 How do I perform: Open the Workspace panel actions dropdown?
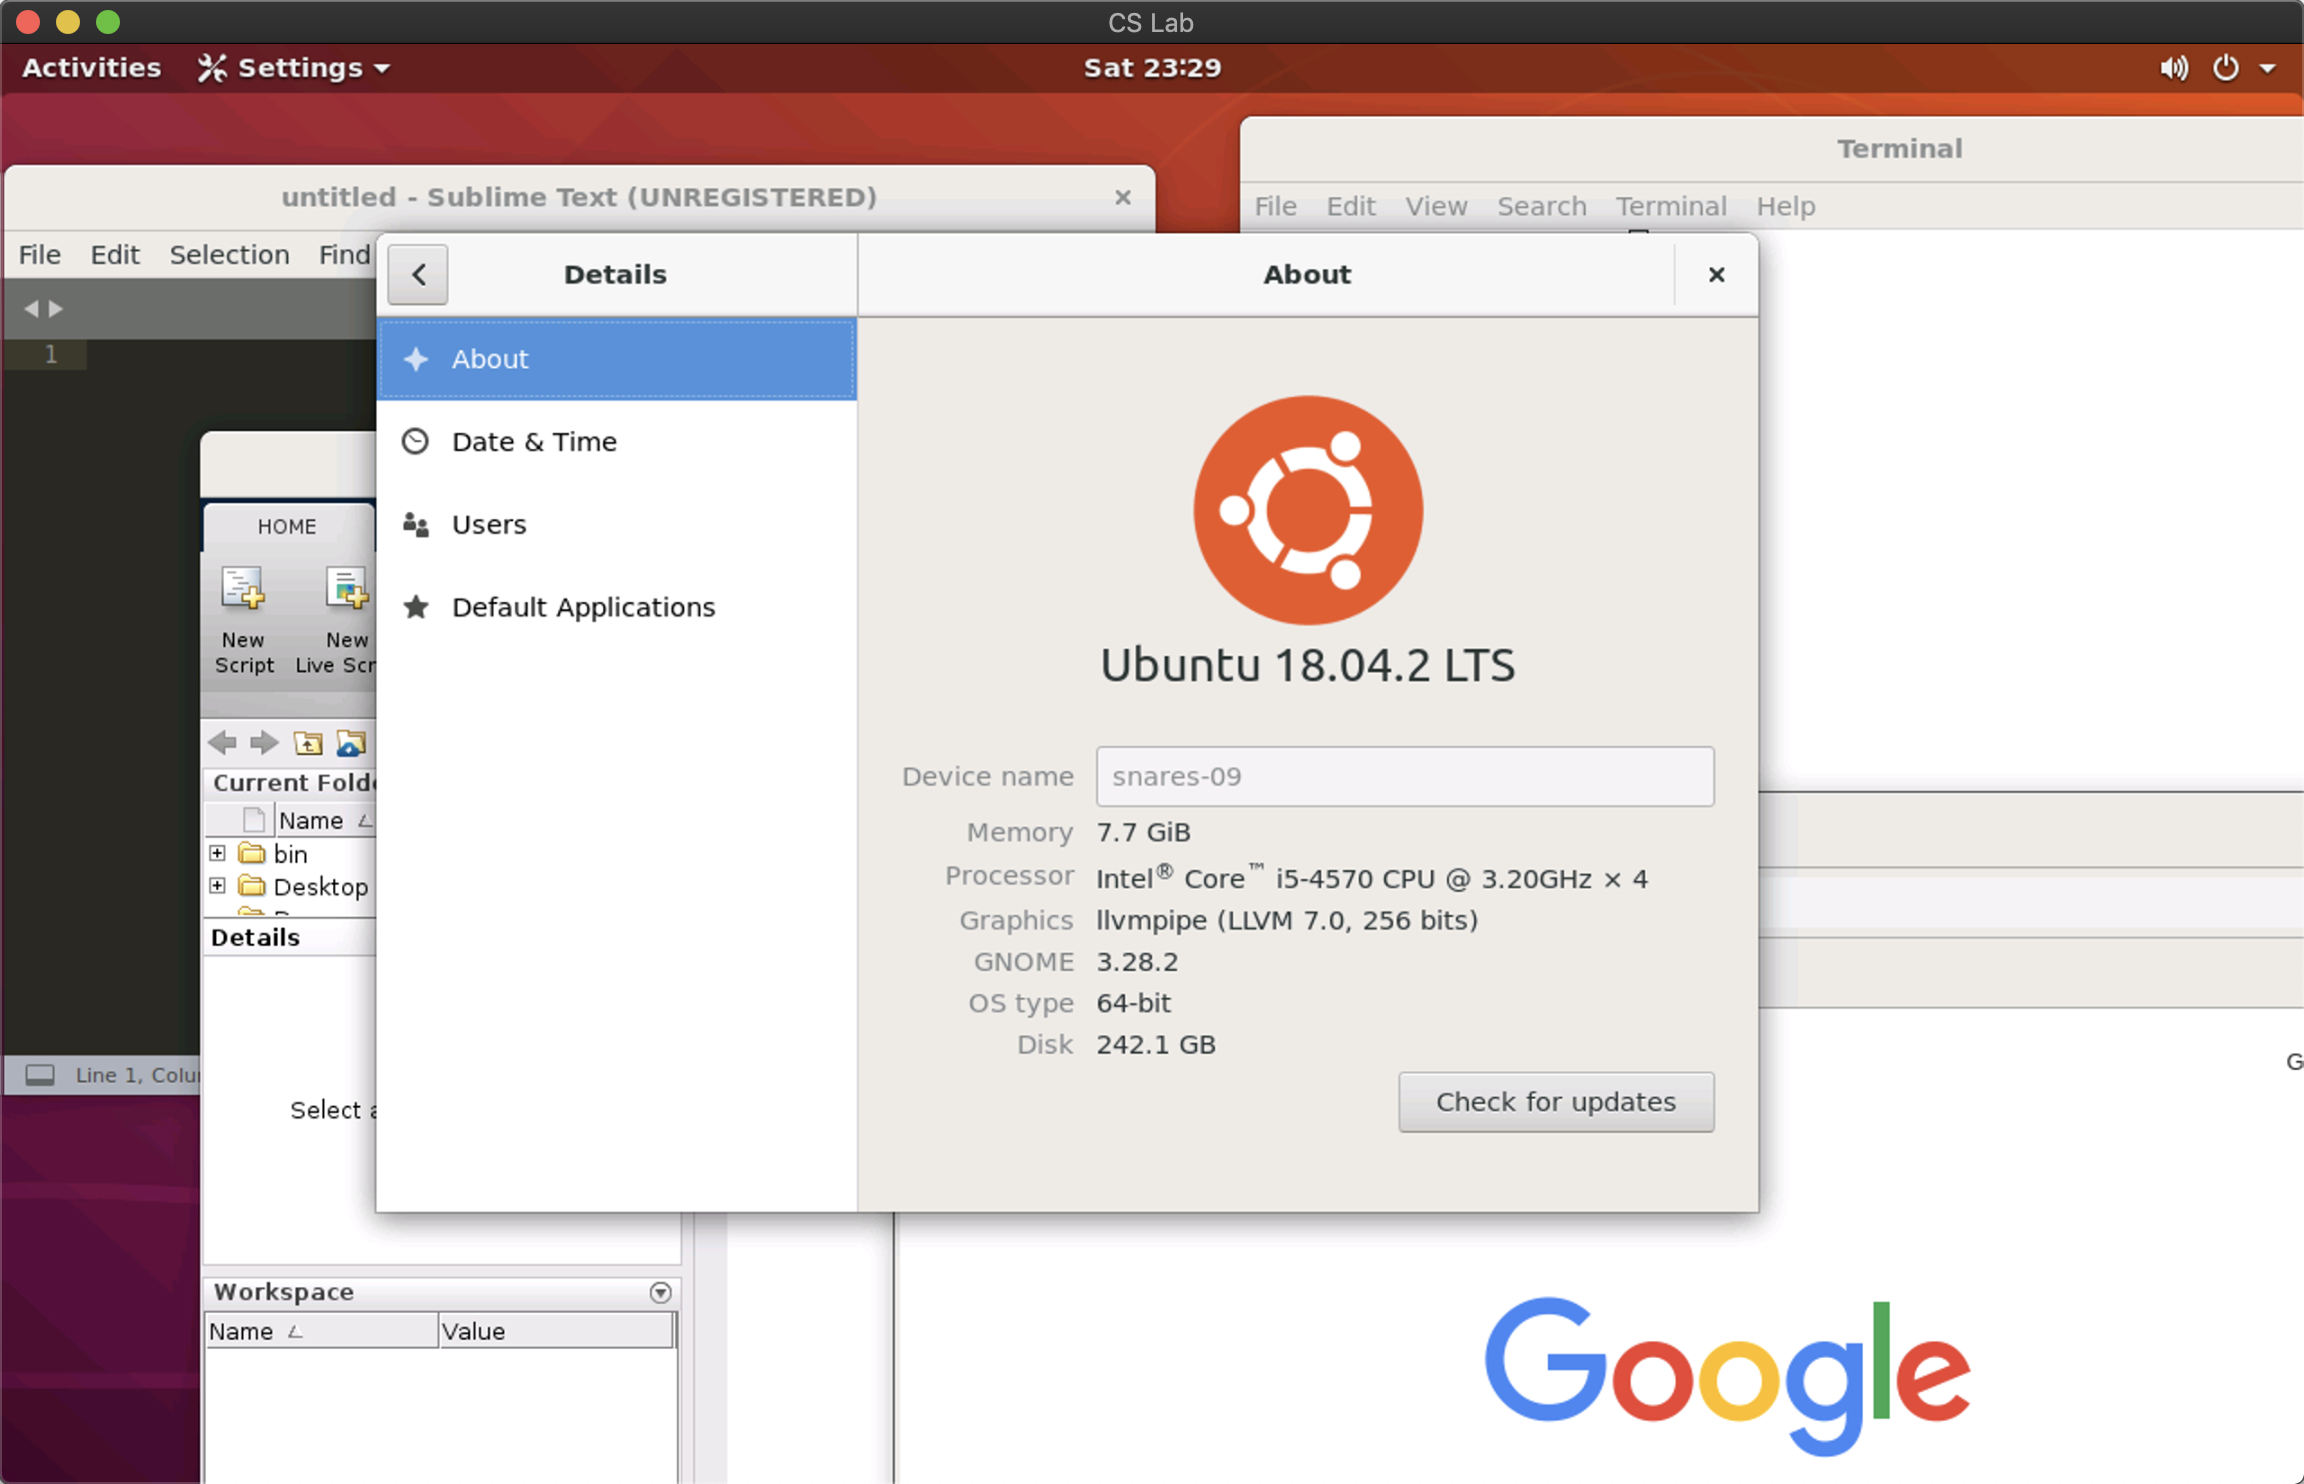click(x=660, y=1292)
